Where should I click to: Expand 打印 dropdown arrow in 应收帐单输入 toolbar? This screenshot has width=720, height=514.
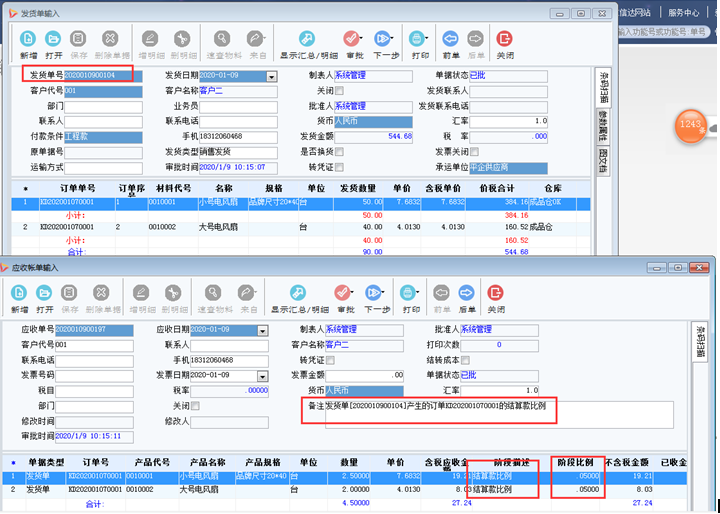tap(418, 292)
